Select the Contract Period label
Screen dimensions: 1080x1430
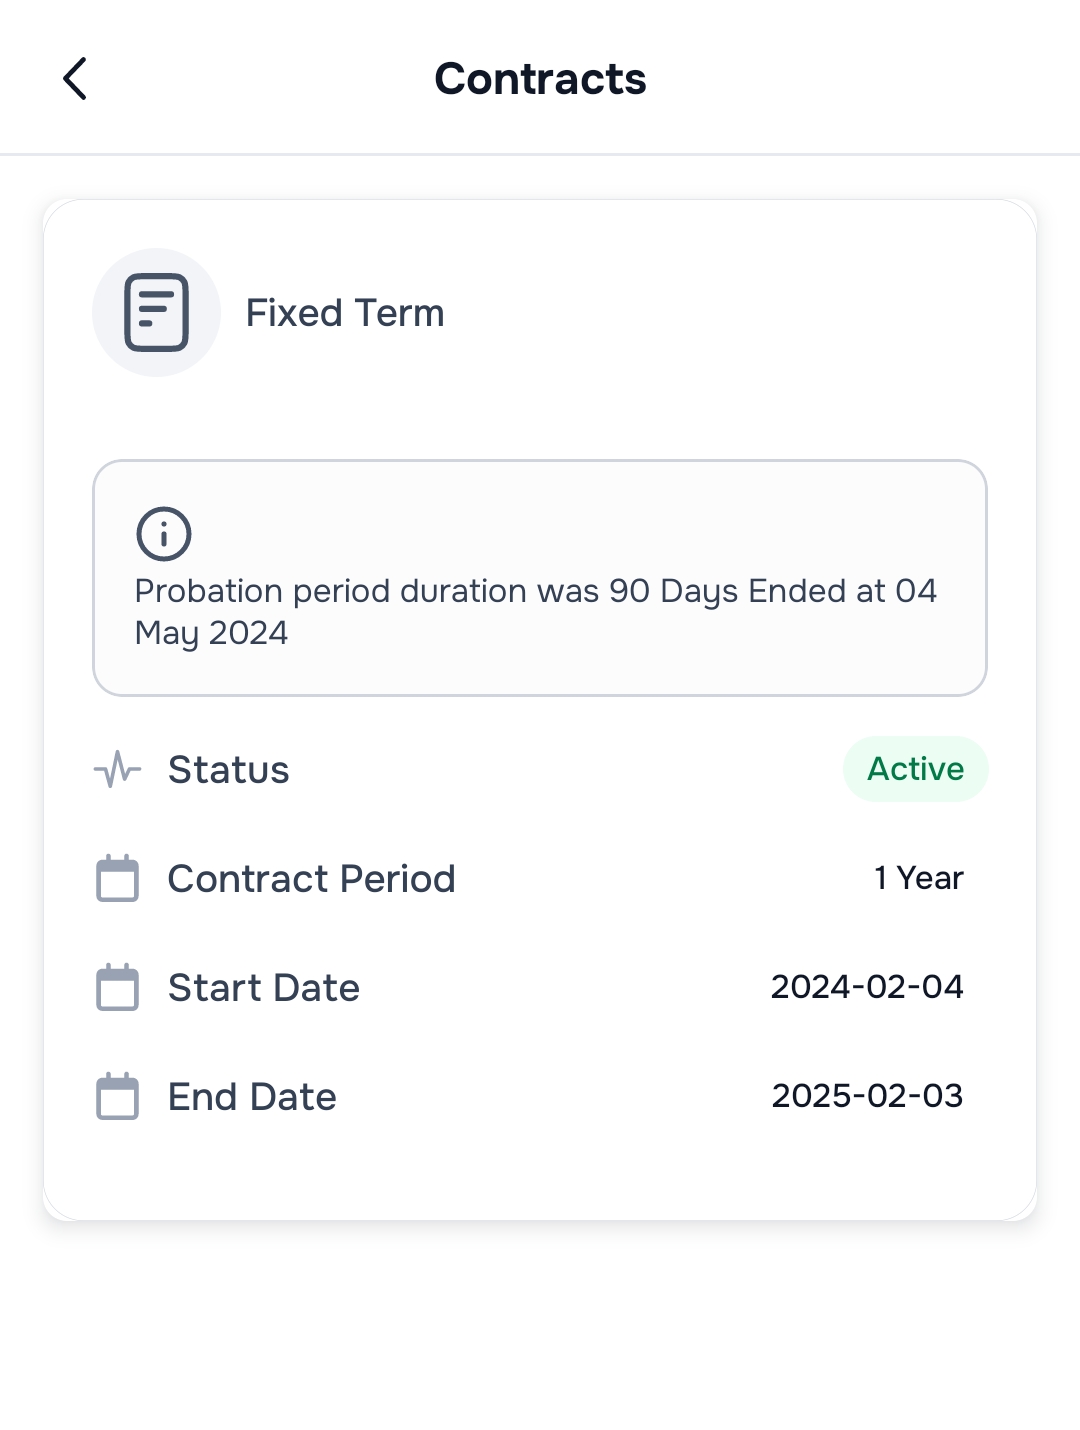point(311,879)
